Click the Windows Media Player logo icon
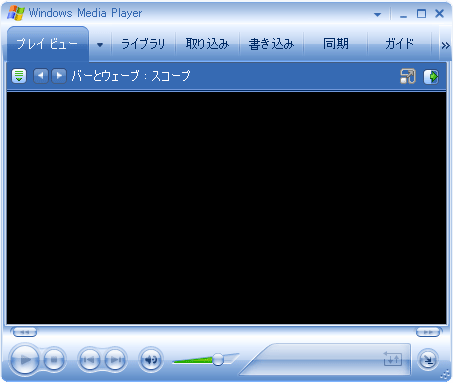The width and height of the screenshot is (453, 383). [x=16, y=13]
